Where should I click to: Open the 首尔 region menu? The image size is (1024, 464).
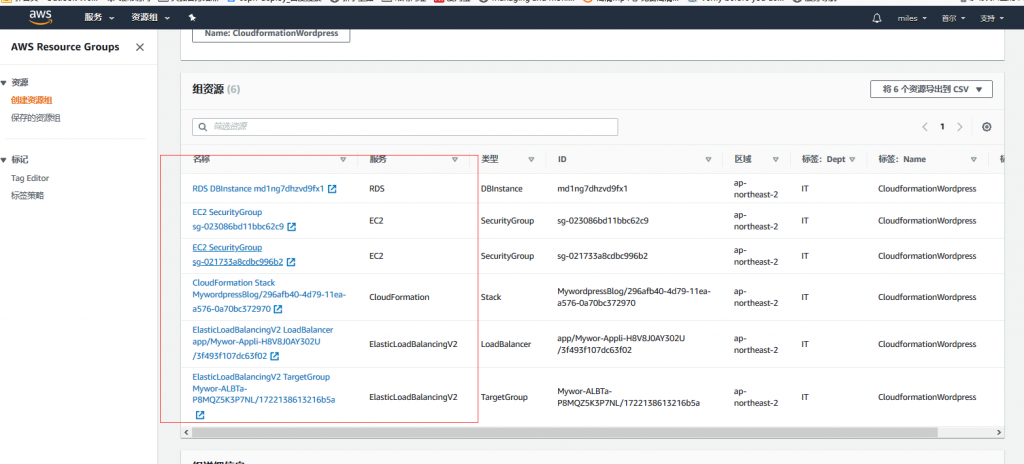pyautogui.click(x=953, y=18)
